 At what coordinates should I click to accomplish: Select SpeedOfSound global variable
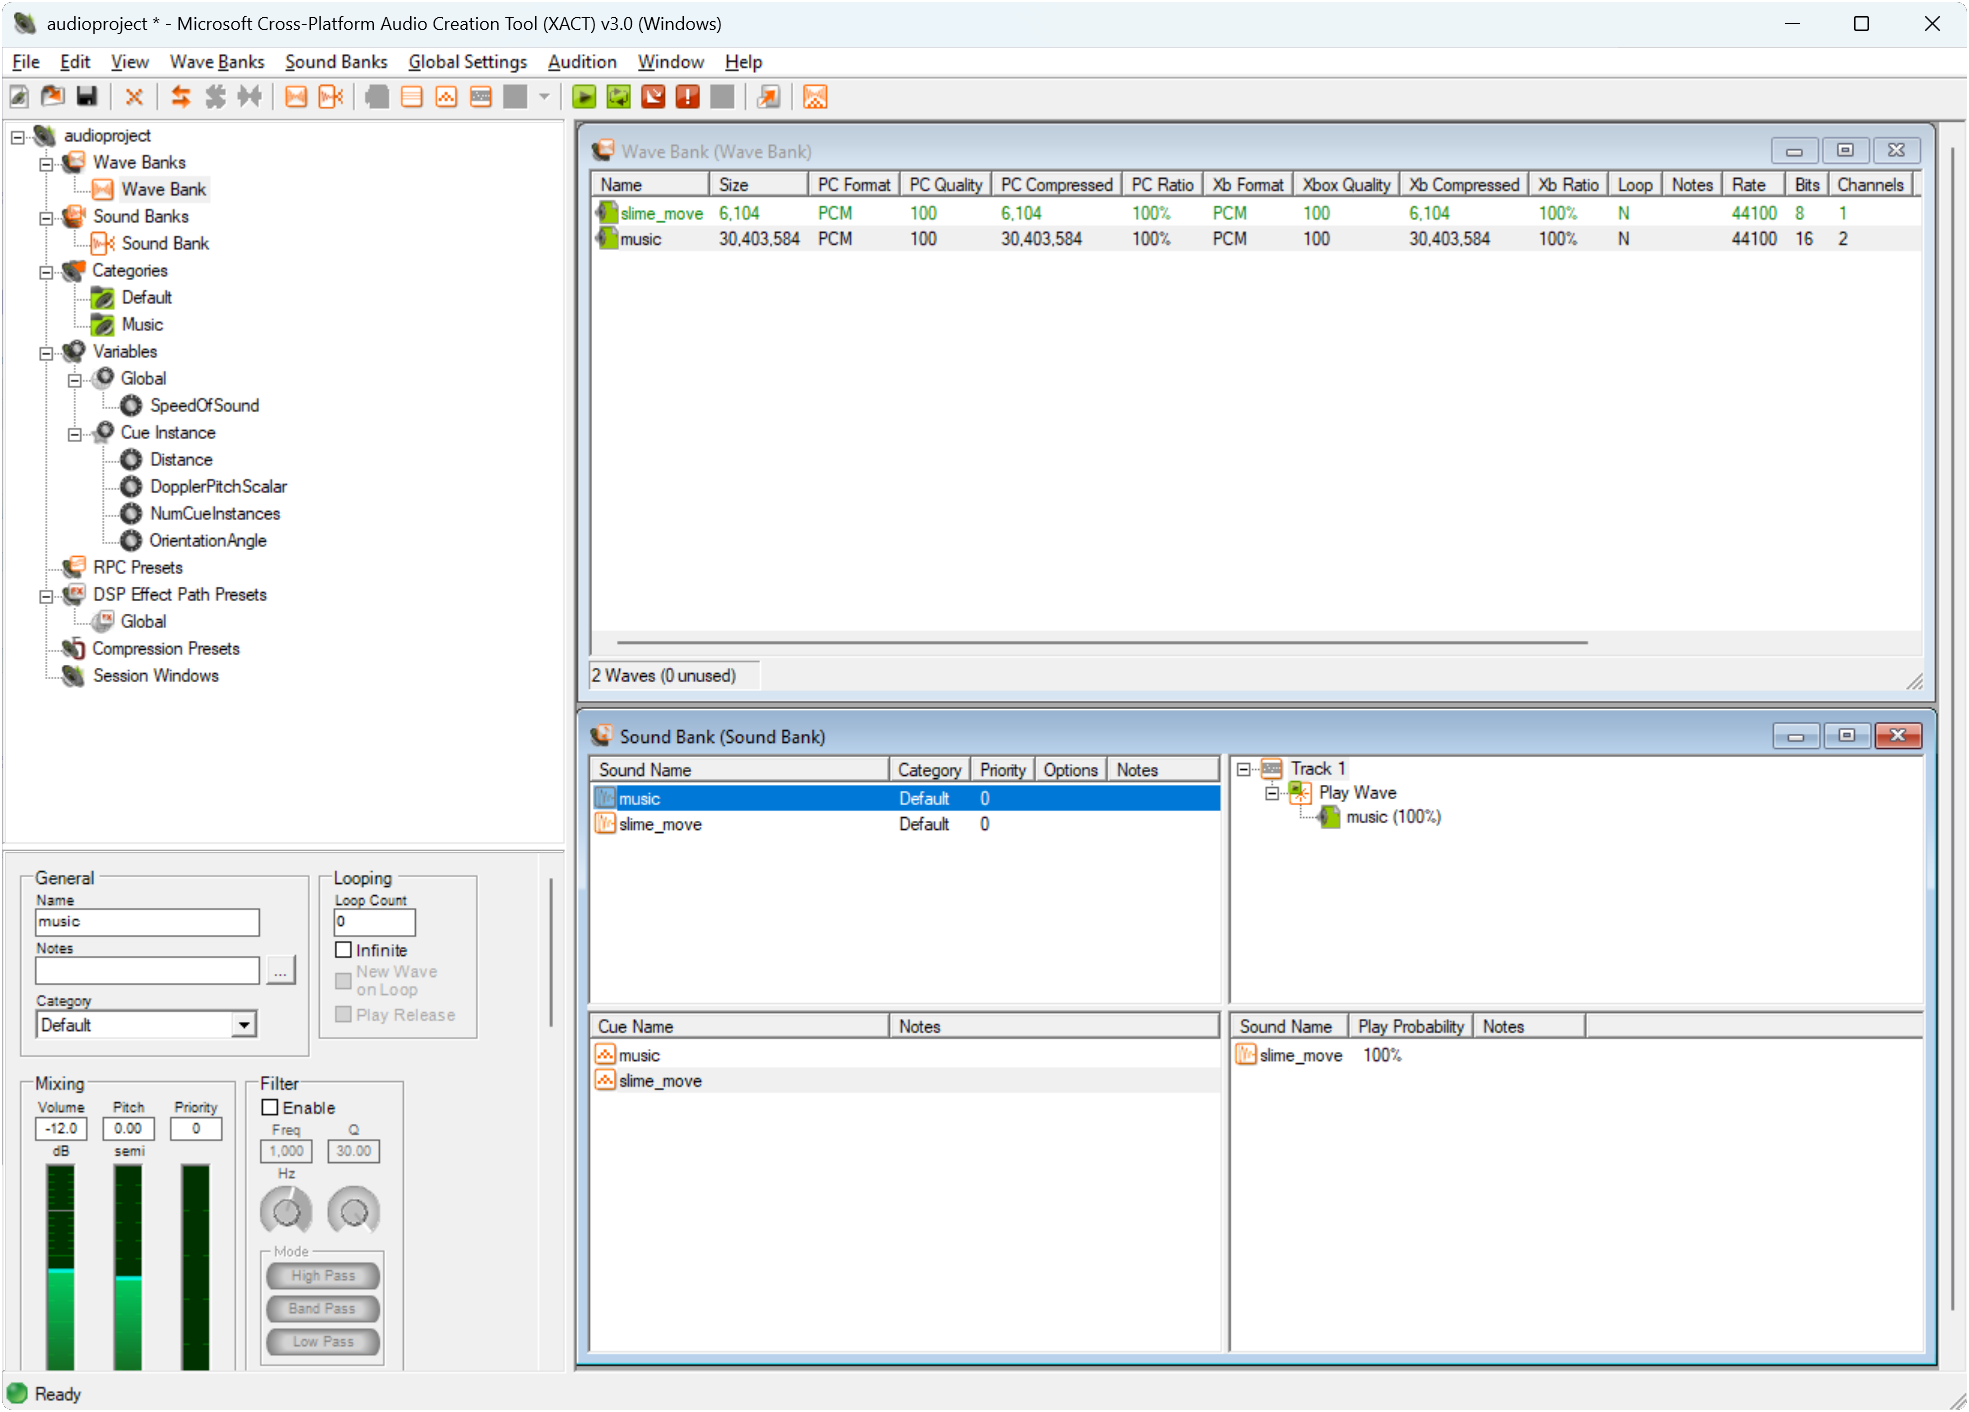pos(204,405)
